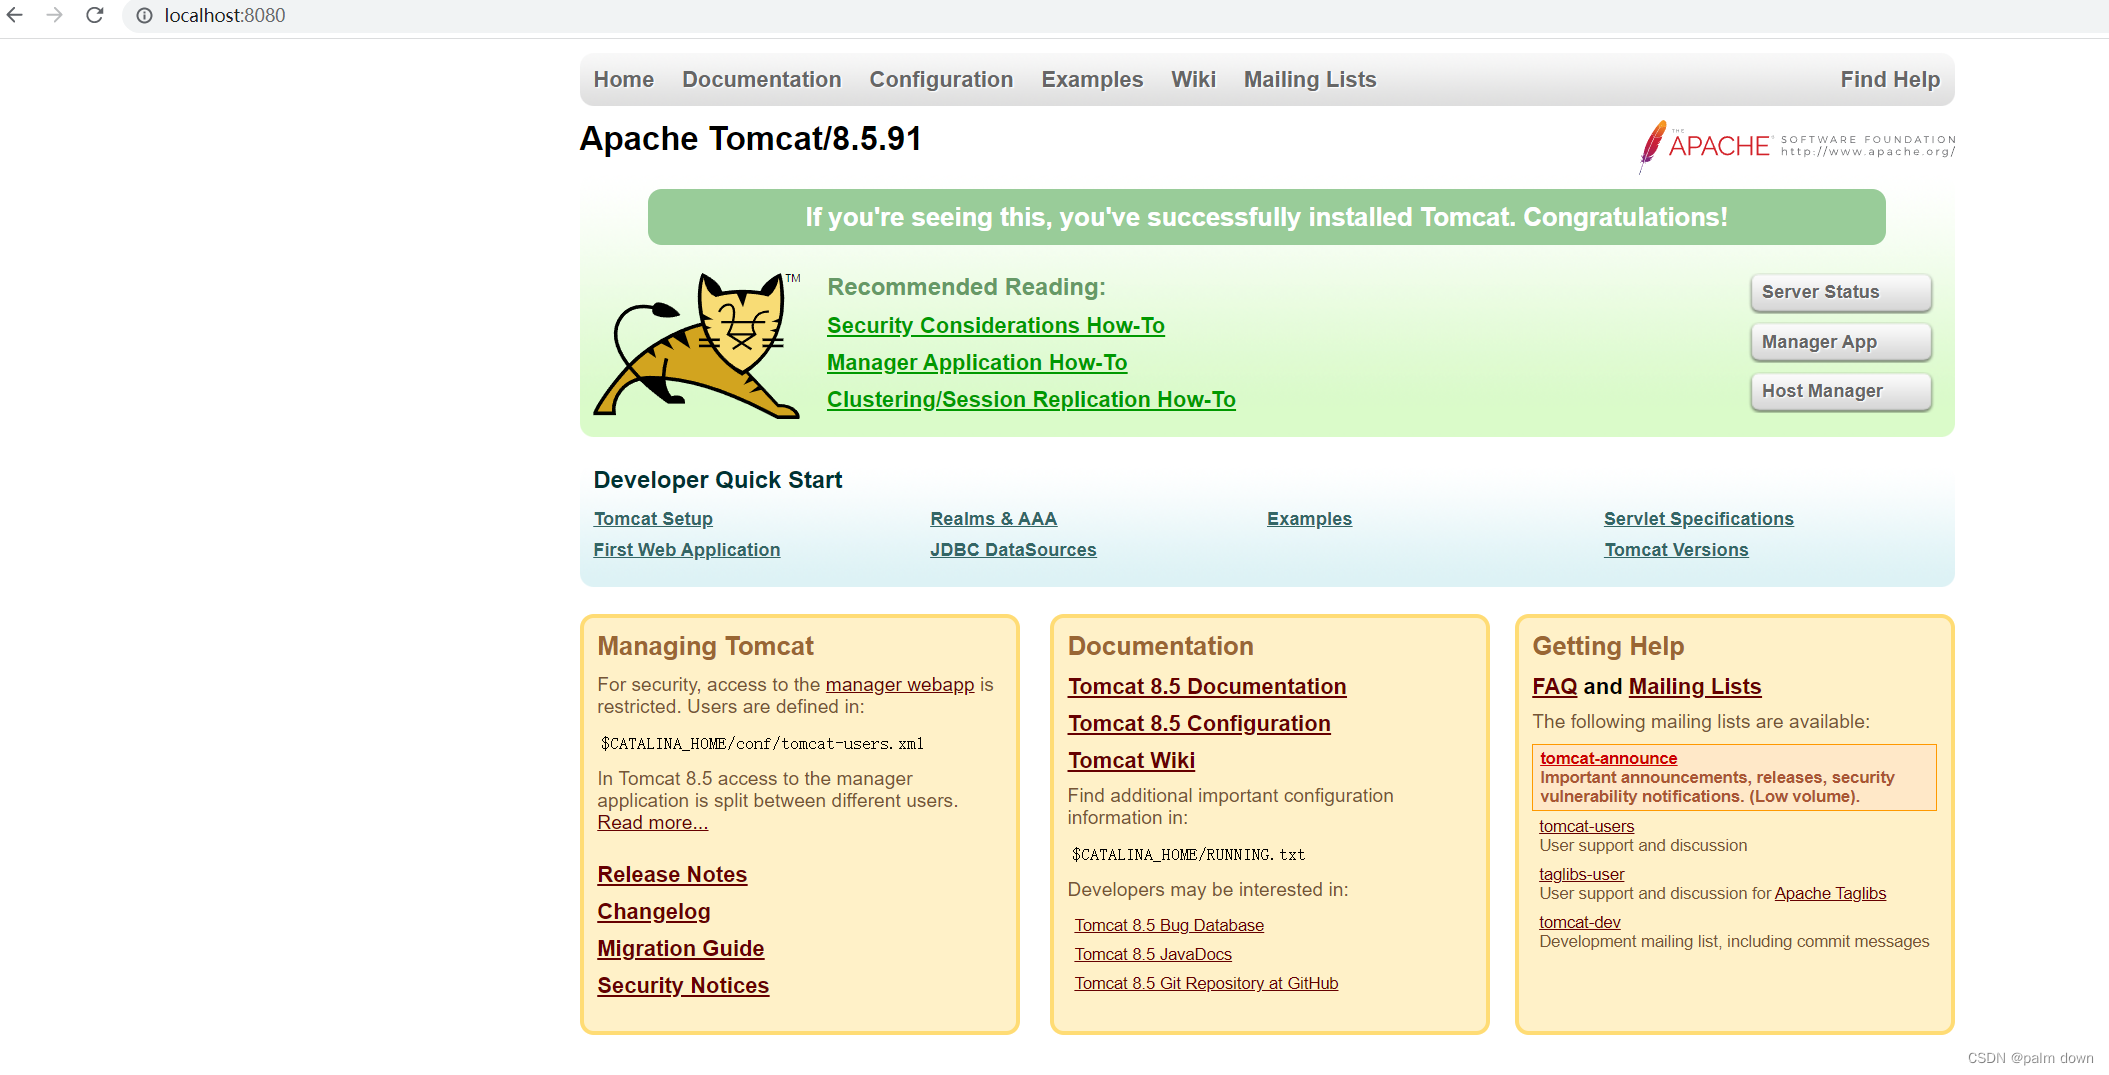Open Security Considerations How-To link
The width and height of the screenshot is (2109, 1075).
click(996, 326)
